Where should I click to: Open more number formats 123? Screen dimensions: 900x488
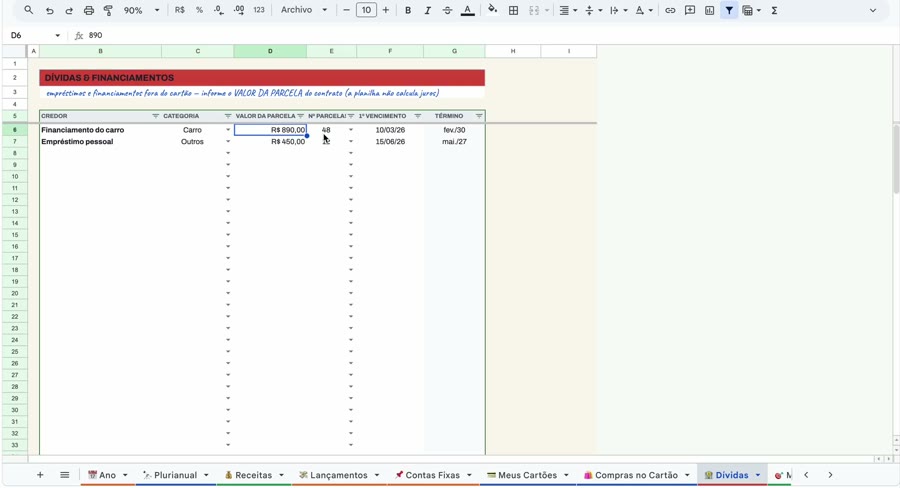click(259, 10)
